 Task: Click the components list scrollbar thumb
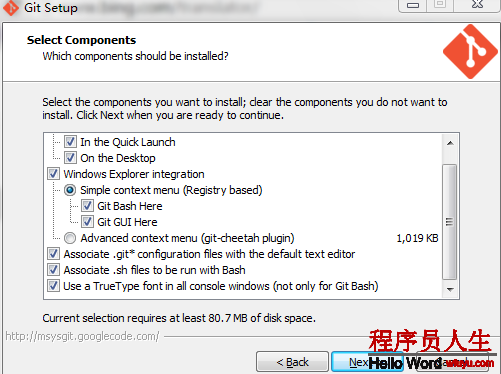(x=450, y=222)
